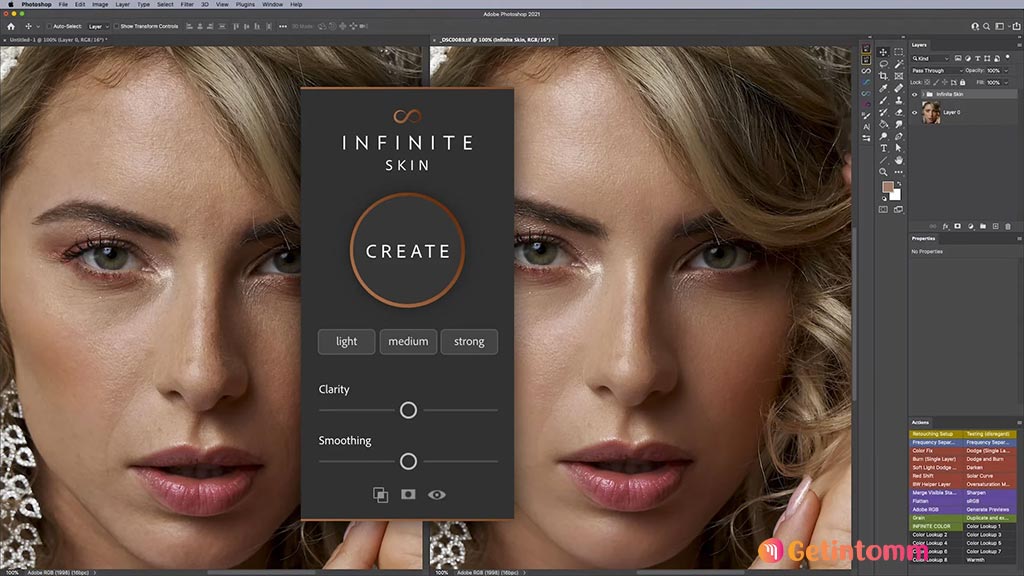The width and height of the screenshot is (1024, 576).
Task: Select the Crop tool
Action: [883, 76]
